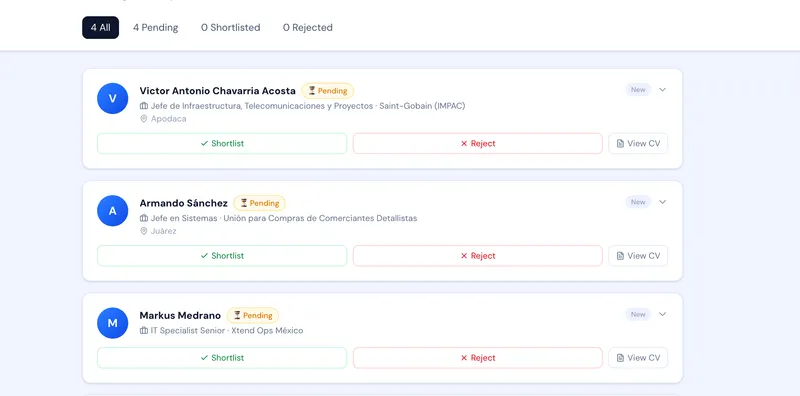This screenshot has height=396, width=800.
Task: View CV of Armando Sánchez
Action: coord(638,256)
